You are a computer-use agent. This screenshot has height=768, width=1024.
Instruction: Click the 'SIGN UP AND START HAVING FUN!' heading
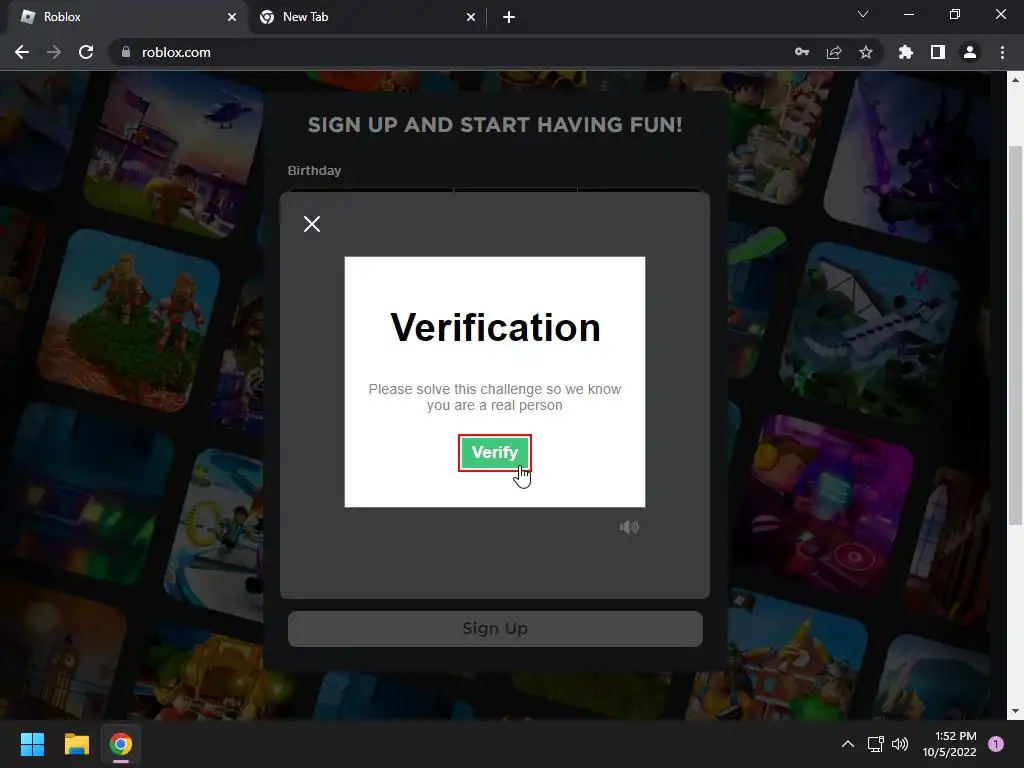[x=495, y=125]
